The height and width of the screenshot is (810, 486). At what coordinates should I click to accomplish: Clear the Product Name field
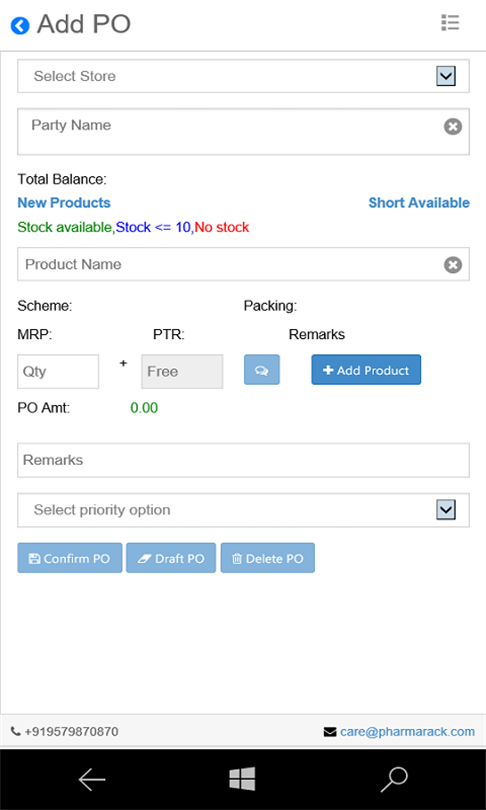coord(453,265)
